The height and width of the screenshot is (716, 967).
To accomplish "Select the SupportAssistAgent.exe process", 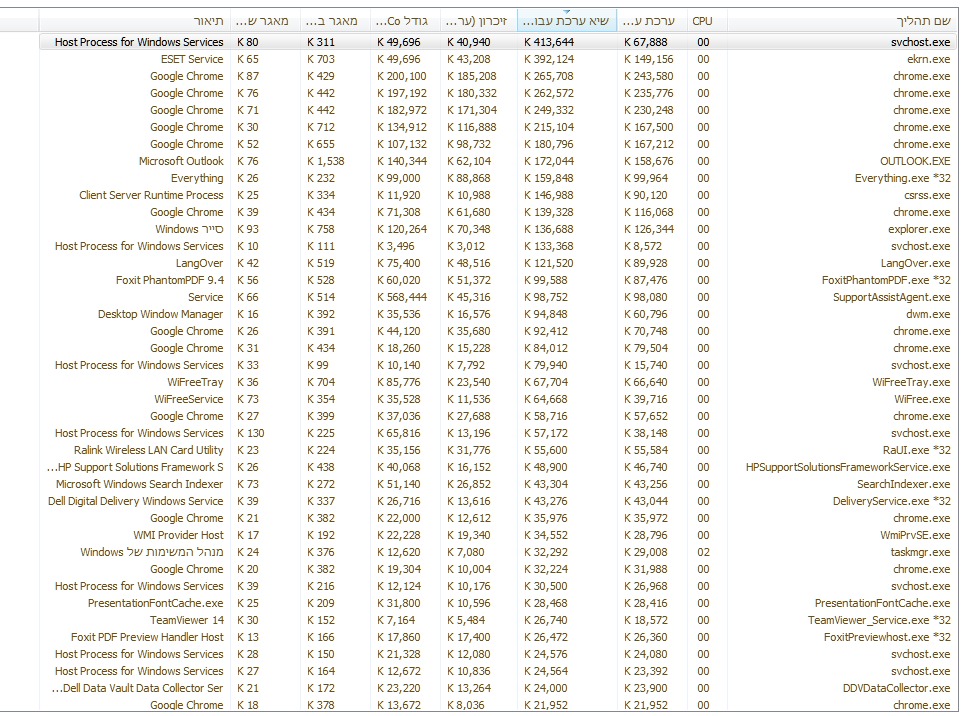I will [x=891, y=297].
